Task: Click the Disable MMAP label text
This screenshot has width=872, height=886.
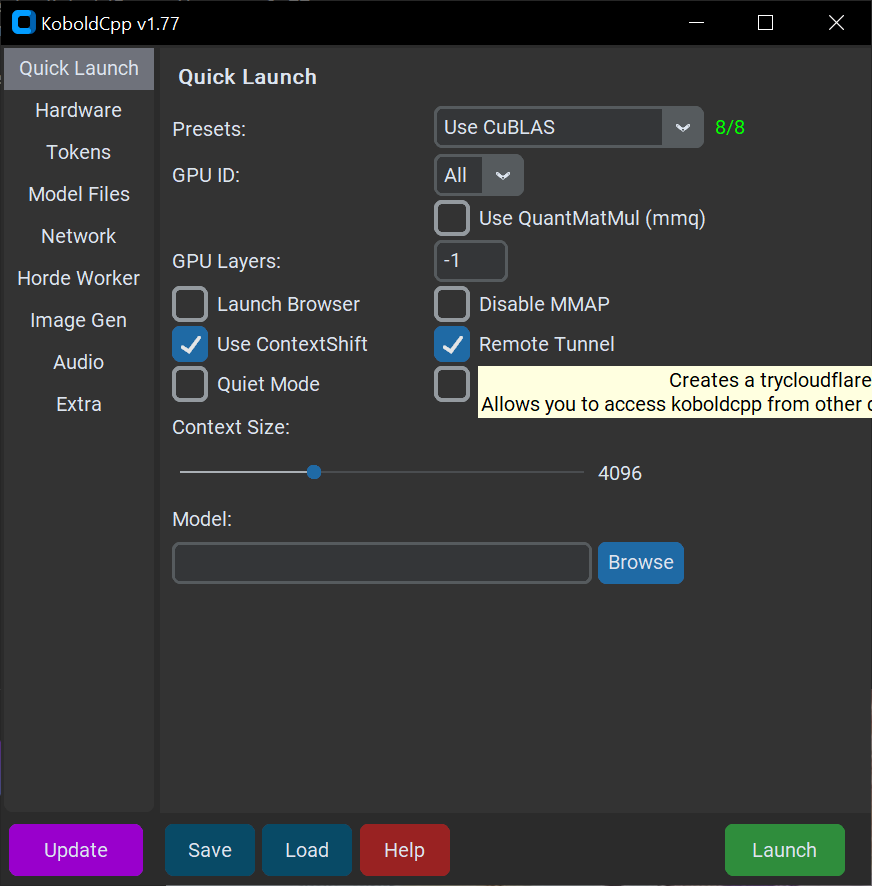Action: point(544,305)
